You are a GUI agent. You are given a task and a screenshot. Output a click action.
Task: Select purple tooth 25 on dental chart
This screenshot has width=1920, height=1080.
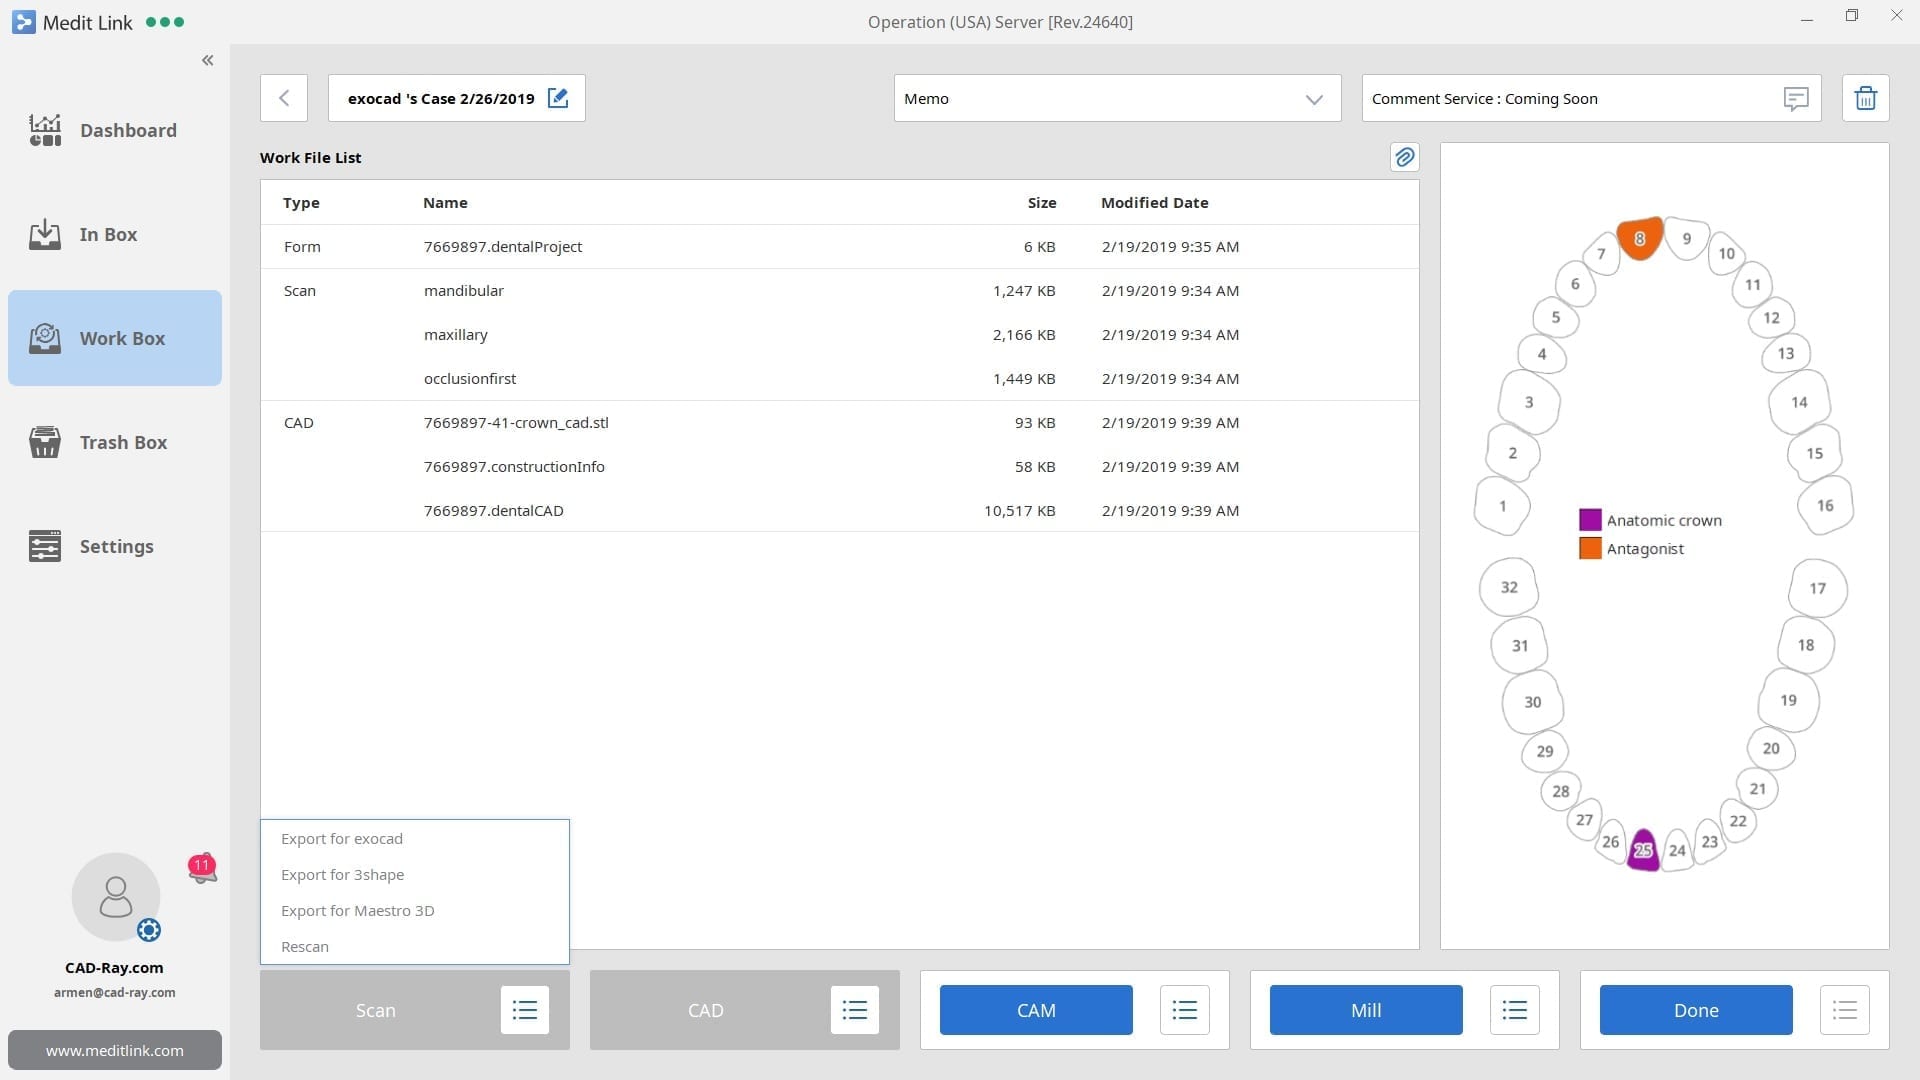click(1643, 850)
